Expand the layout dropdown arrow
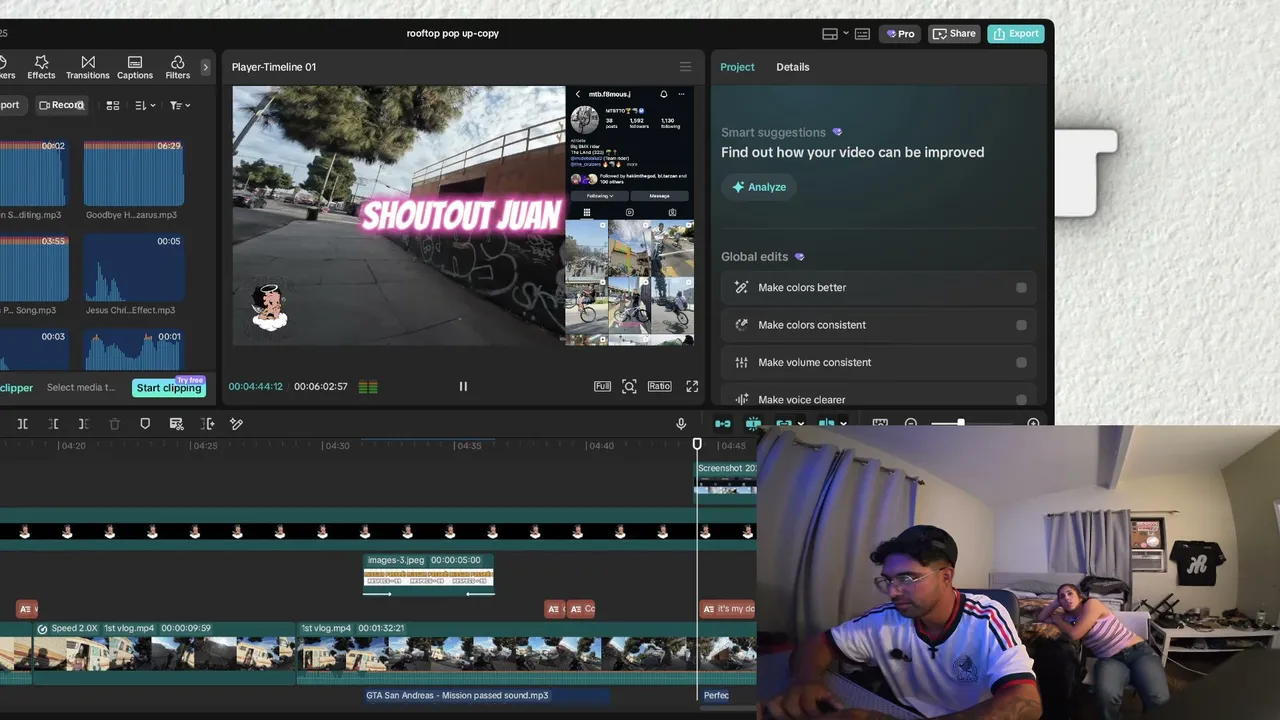1280x720 pixels. click(846, 33)
